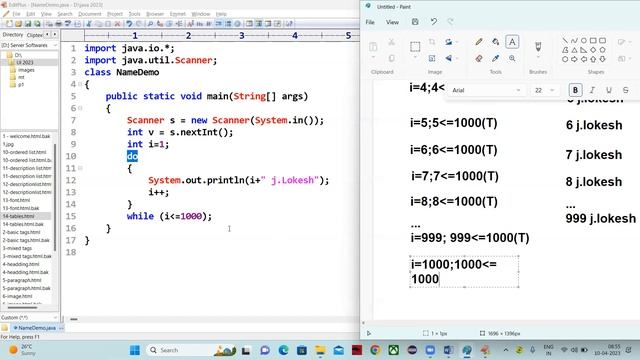
Task: Toggle Bold formatting in Paint text toolbar
Action: click(x=575, y=90)
